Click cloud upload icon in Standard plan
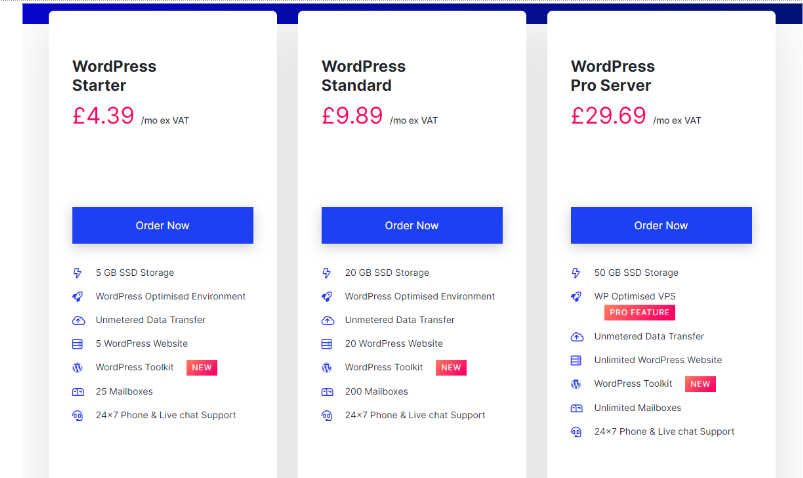Image resolution: width=803 pixels, height=478 pixels. pos(327,320)
